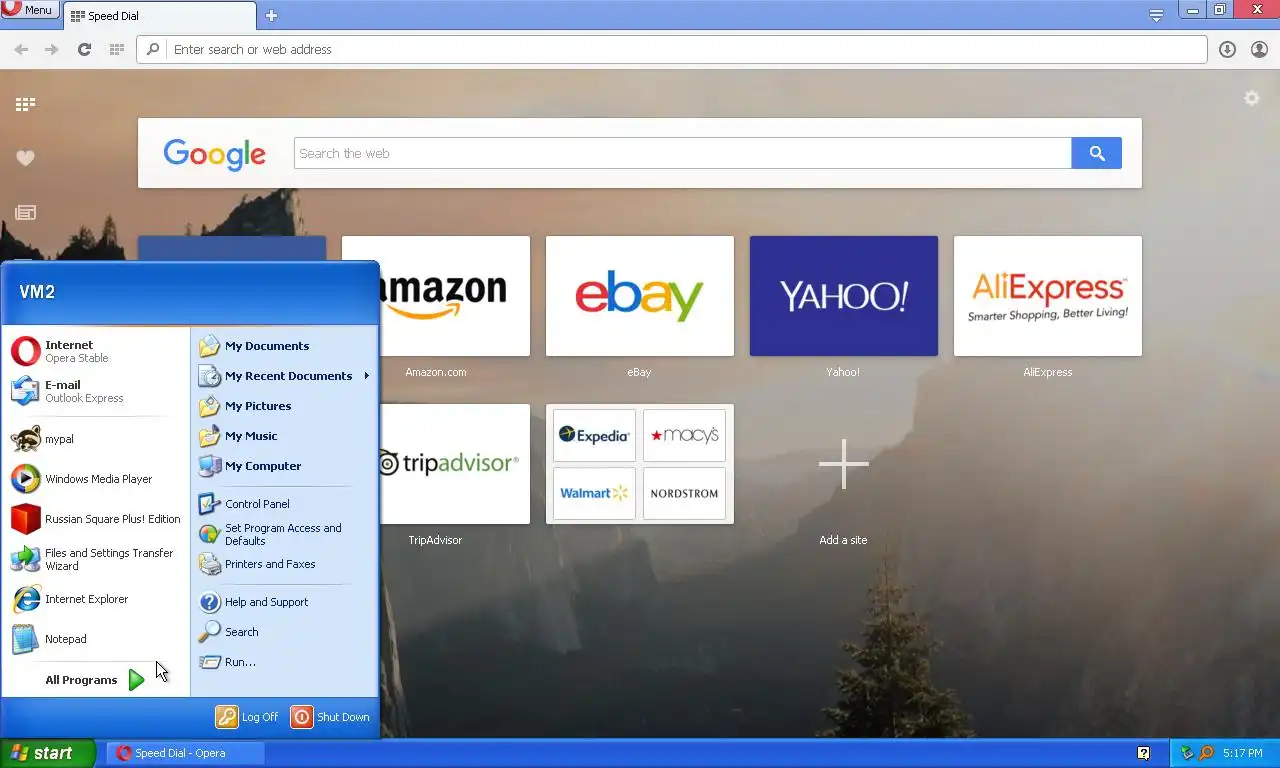Screen dimensions: 1280x768
Task: Open E-mail Outlook Express entry
Action: (x=96, y=391)
